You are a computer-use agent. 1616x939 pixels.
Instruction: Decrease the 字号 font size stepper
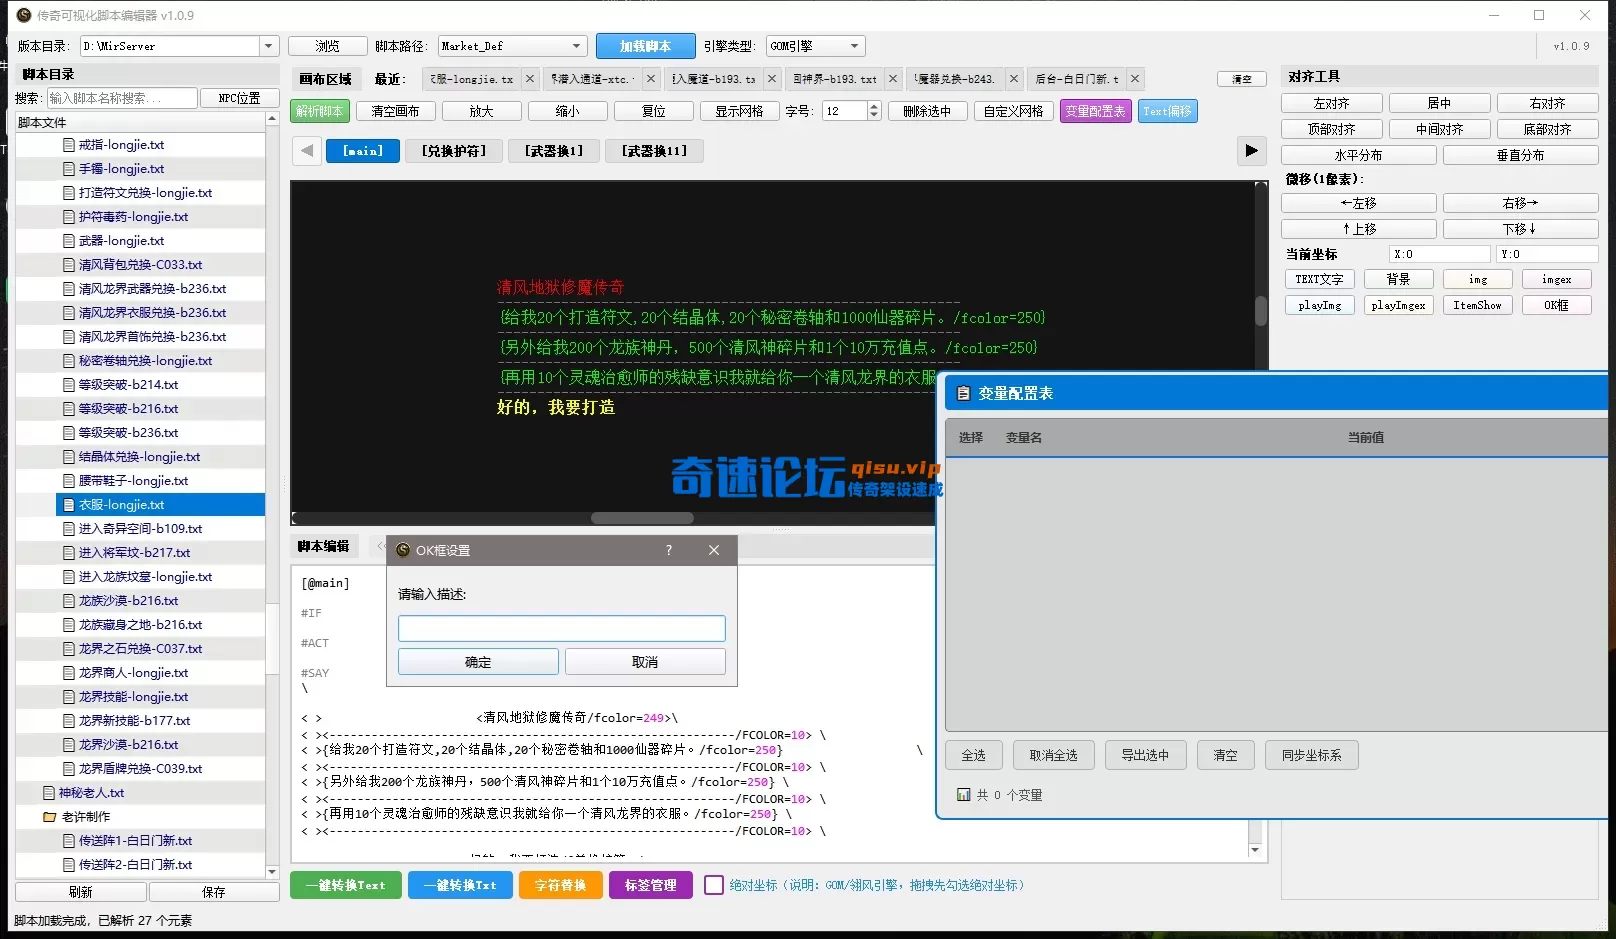[874, 116]
